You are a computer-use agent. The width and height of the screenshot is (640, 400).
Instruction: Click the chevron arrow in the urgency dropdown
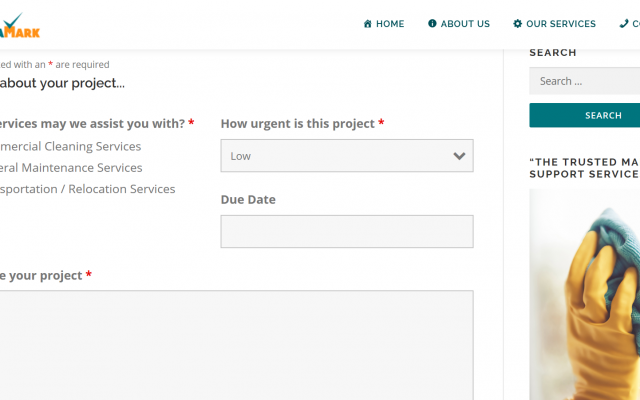[x=459, y=156]
